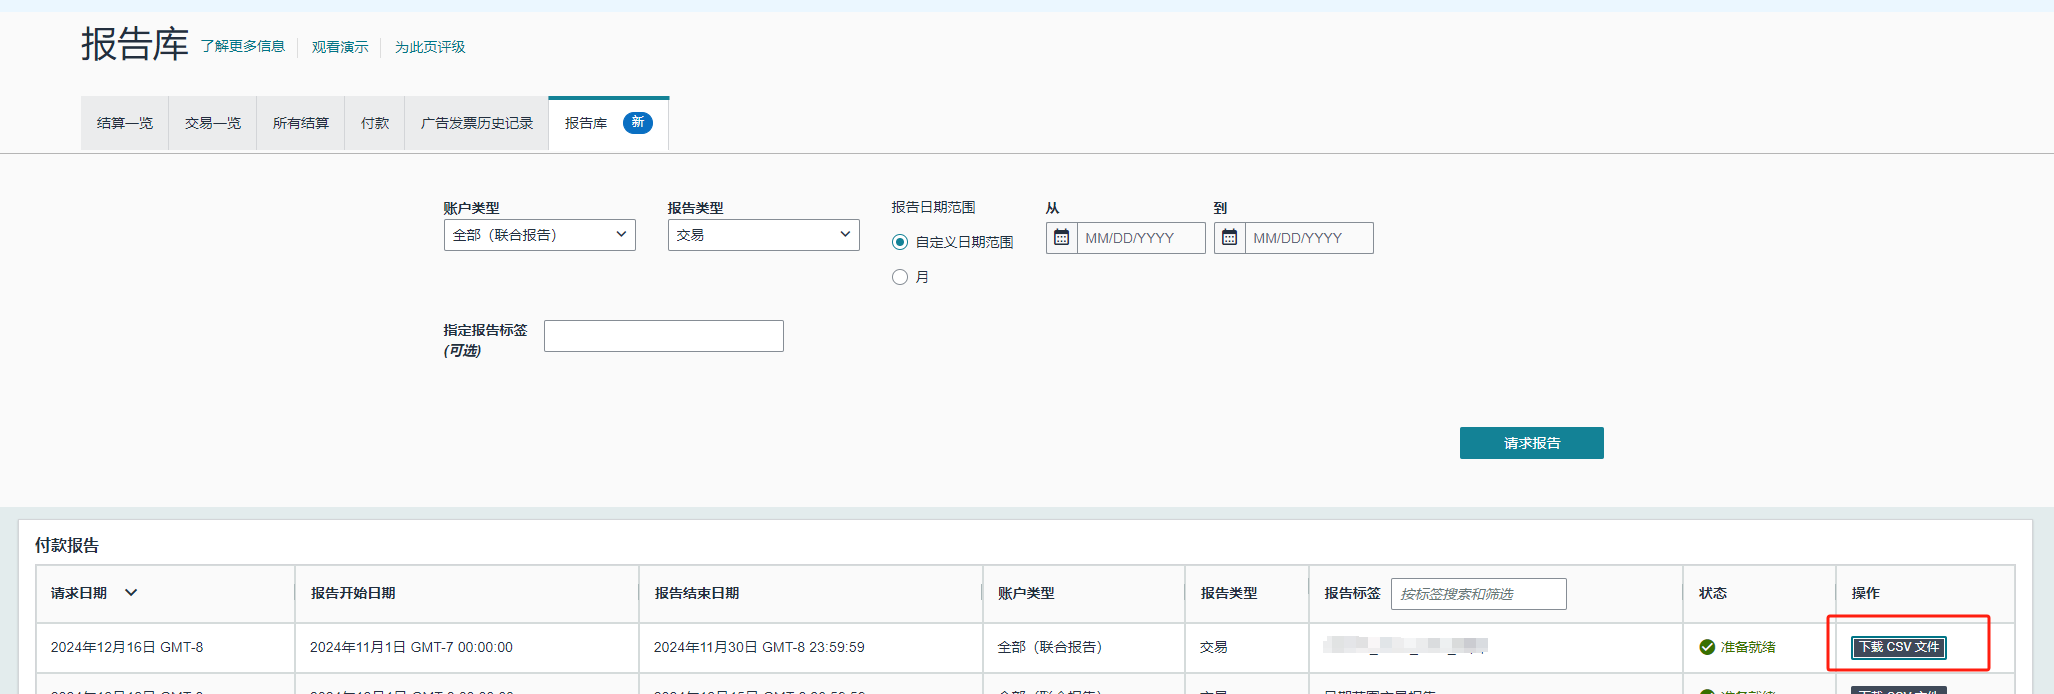The width and height of the screenshot is (2054, 694).
Task: Click the green 准备就绪 status checkmark icon
Action: tap(1707, 647)
